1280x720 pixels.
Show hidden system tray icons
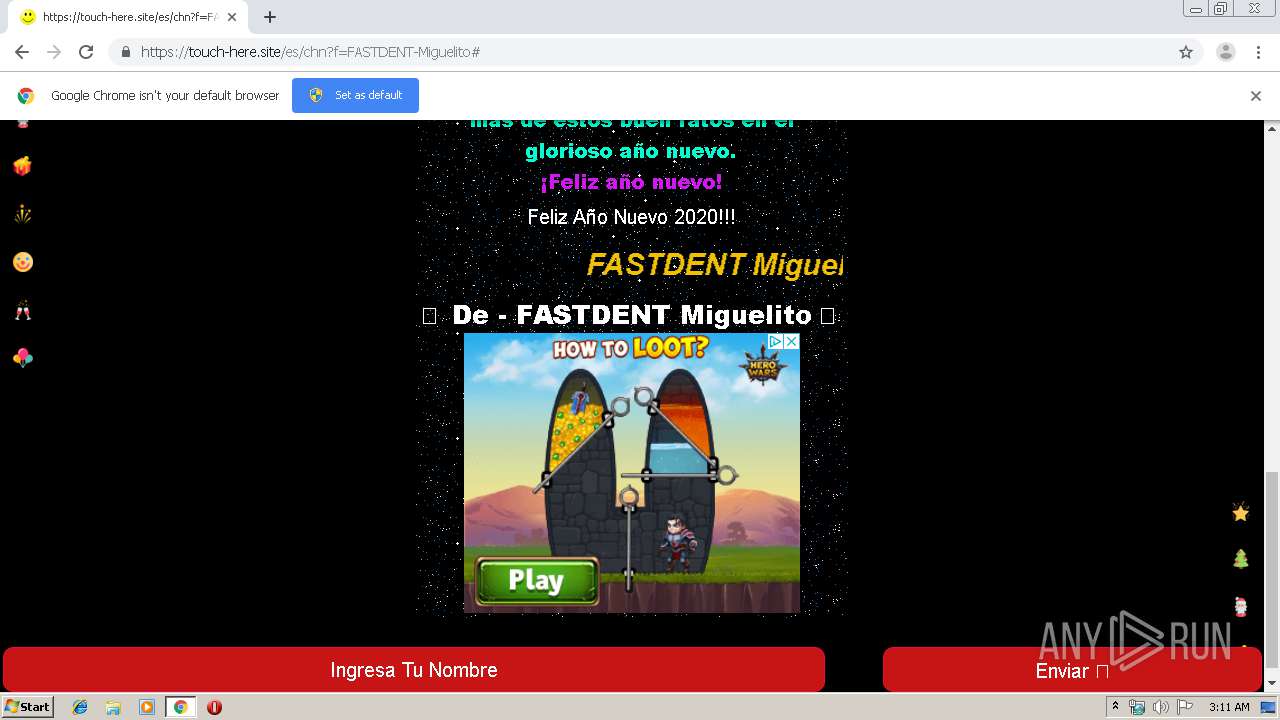[1115, 707]
